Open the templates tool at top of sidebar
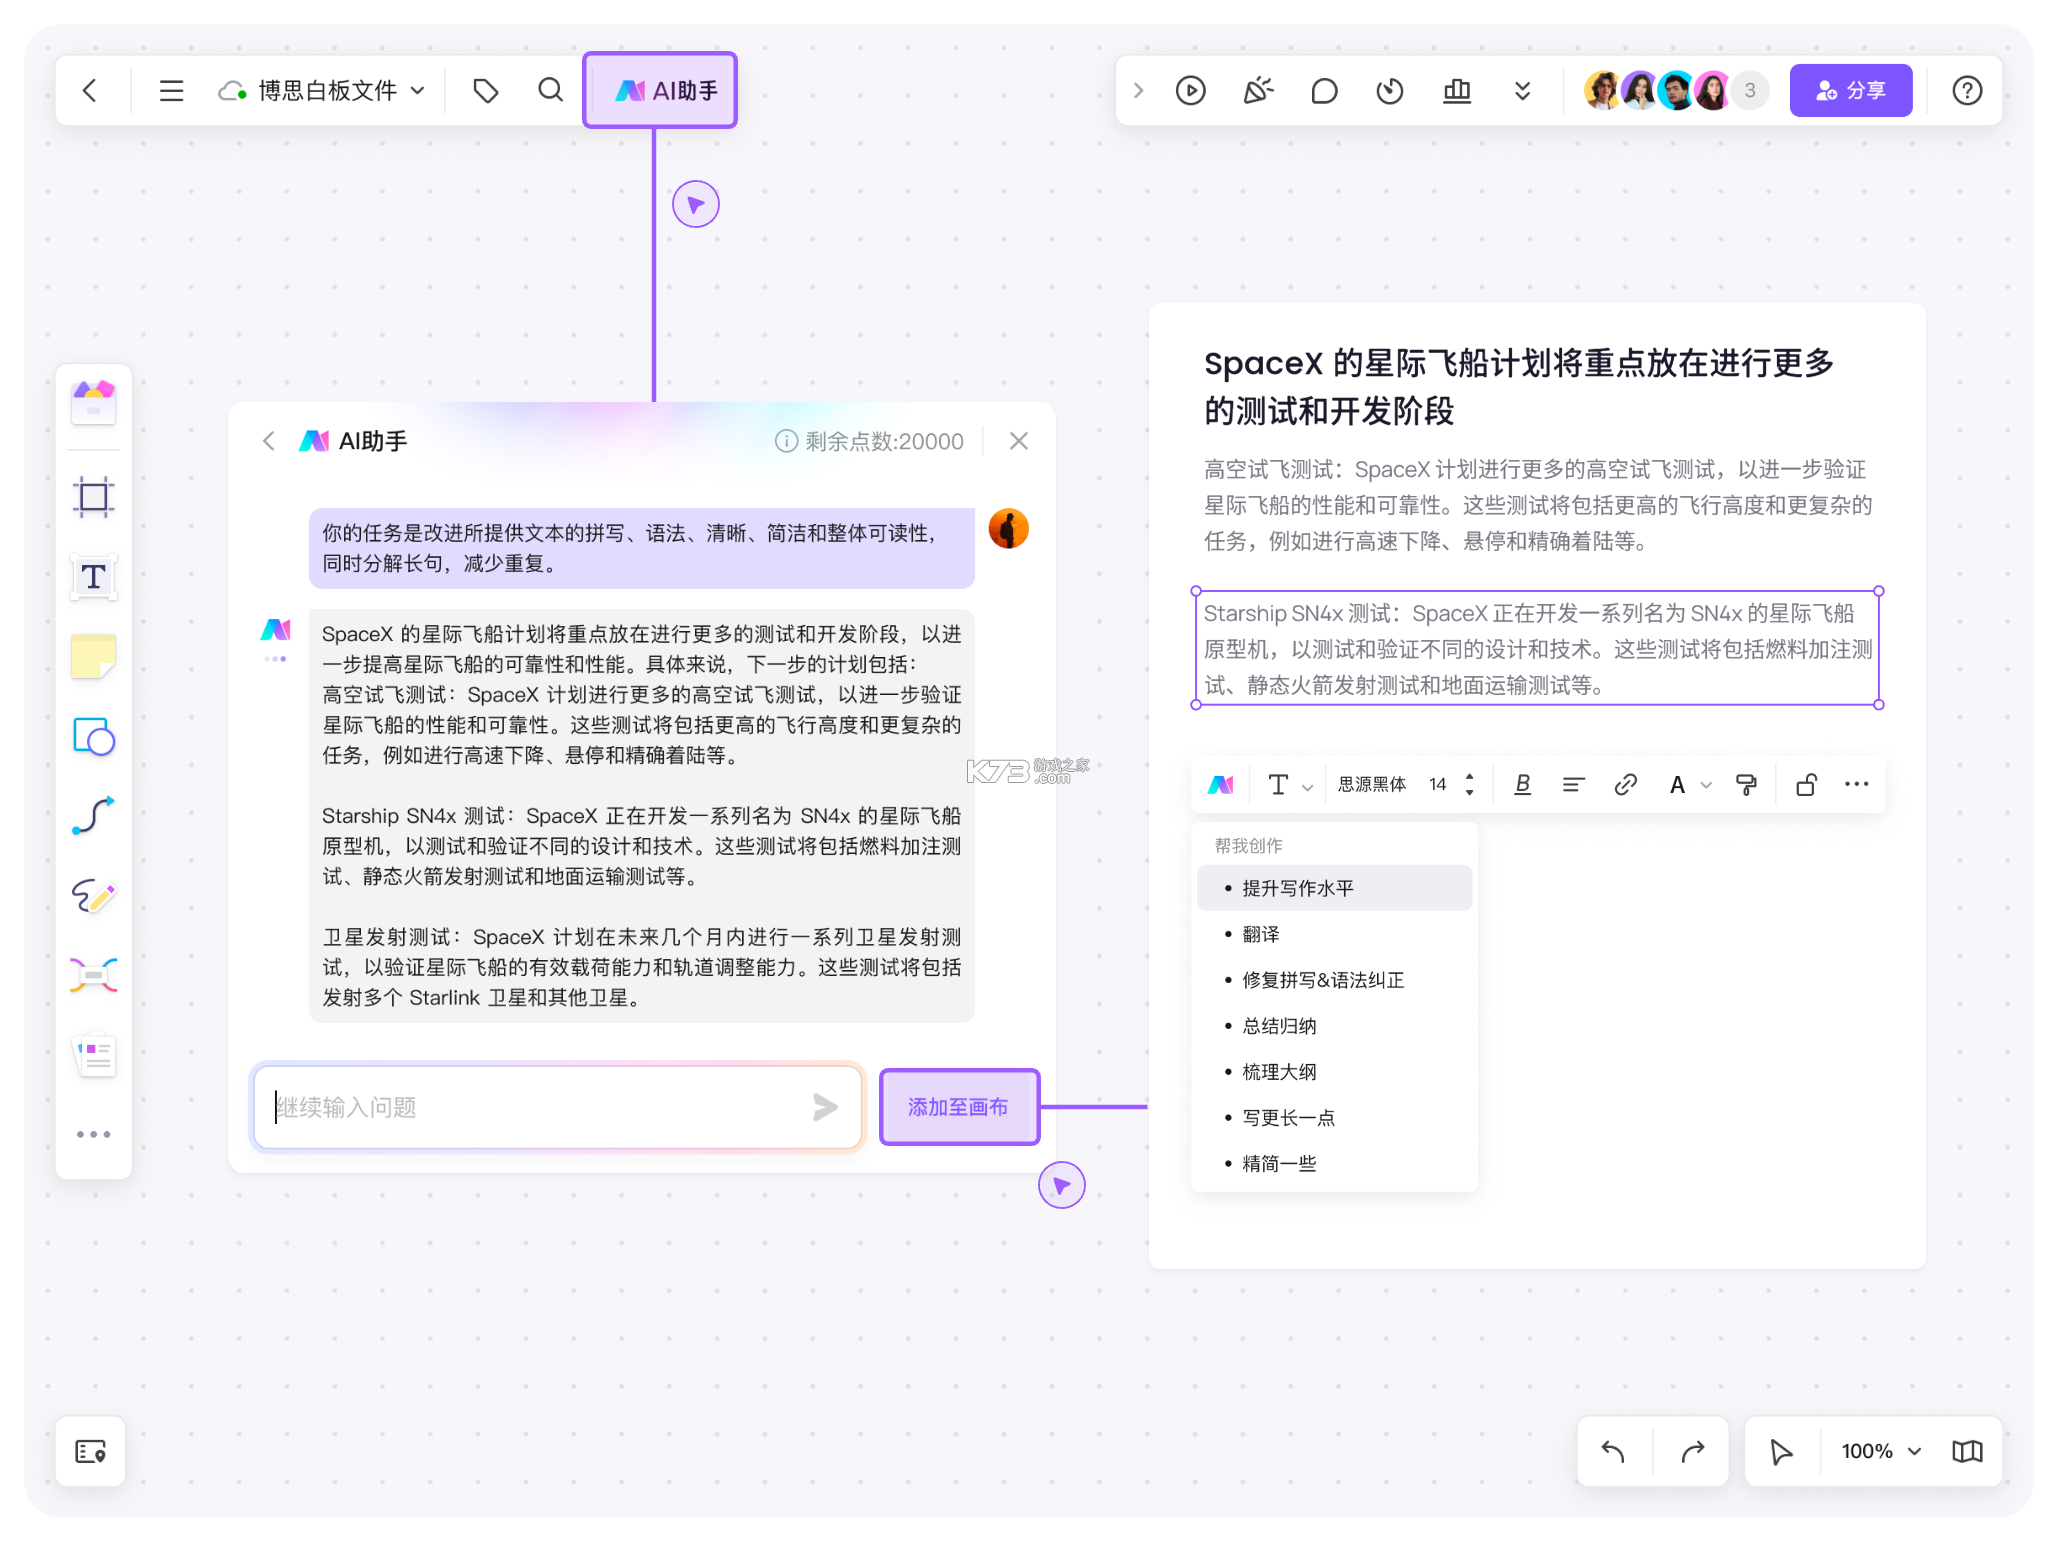Viewport: 2058px width, 1542px height. click(94, 403)
